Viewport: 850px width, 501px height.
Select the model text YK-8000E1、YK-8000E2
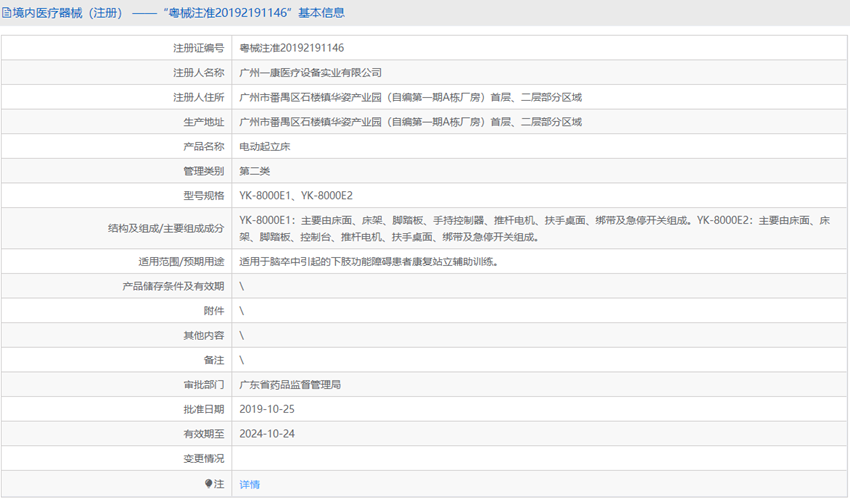point(296,195)
